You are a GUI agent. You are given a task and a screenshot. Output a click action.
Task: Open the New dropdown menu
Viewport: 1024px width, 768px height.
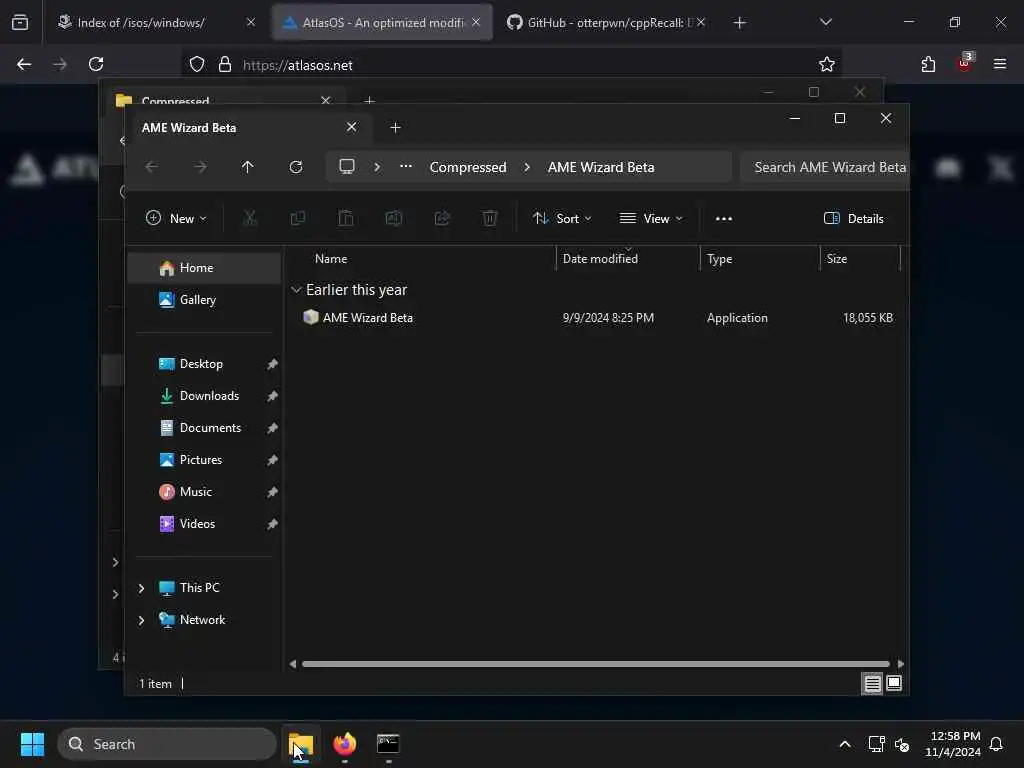[x=176, y=219]
